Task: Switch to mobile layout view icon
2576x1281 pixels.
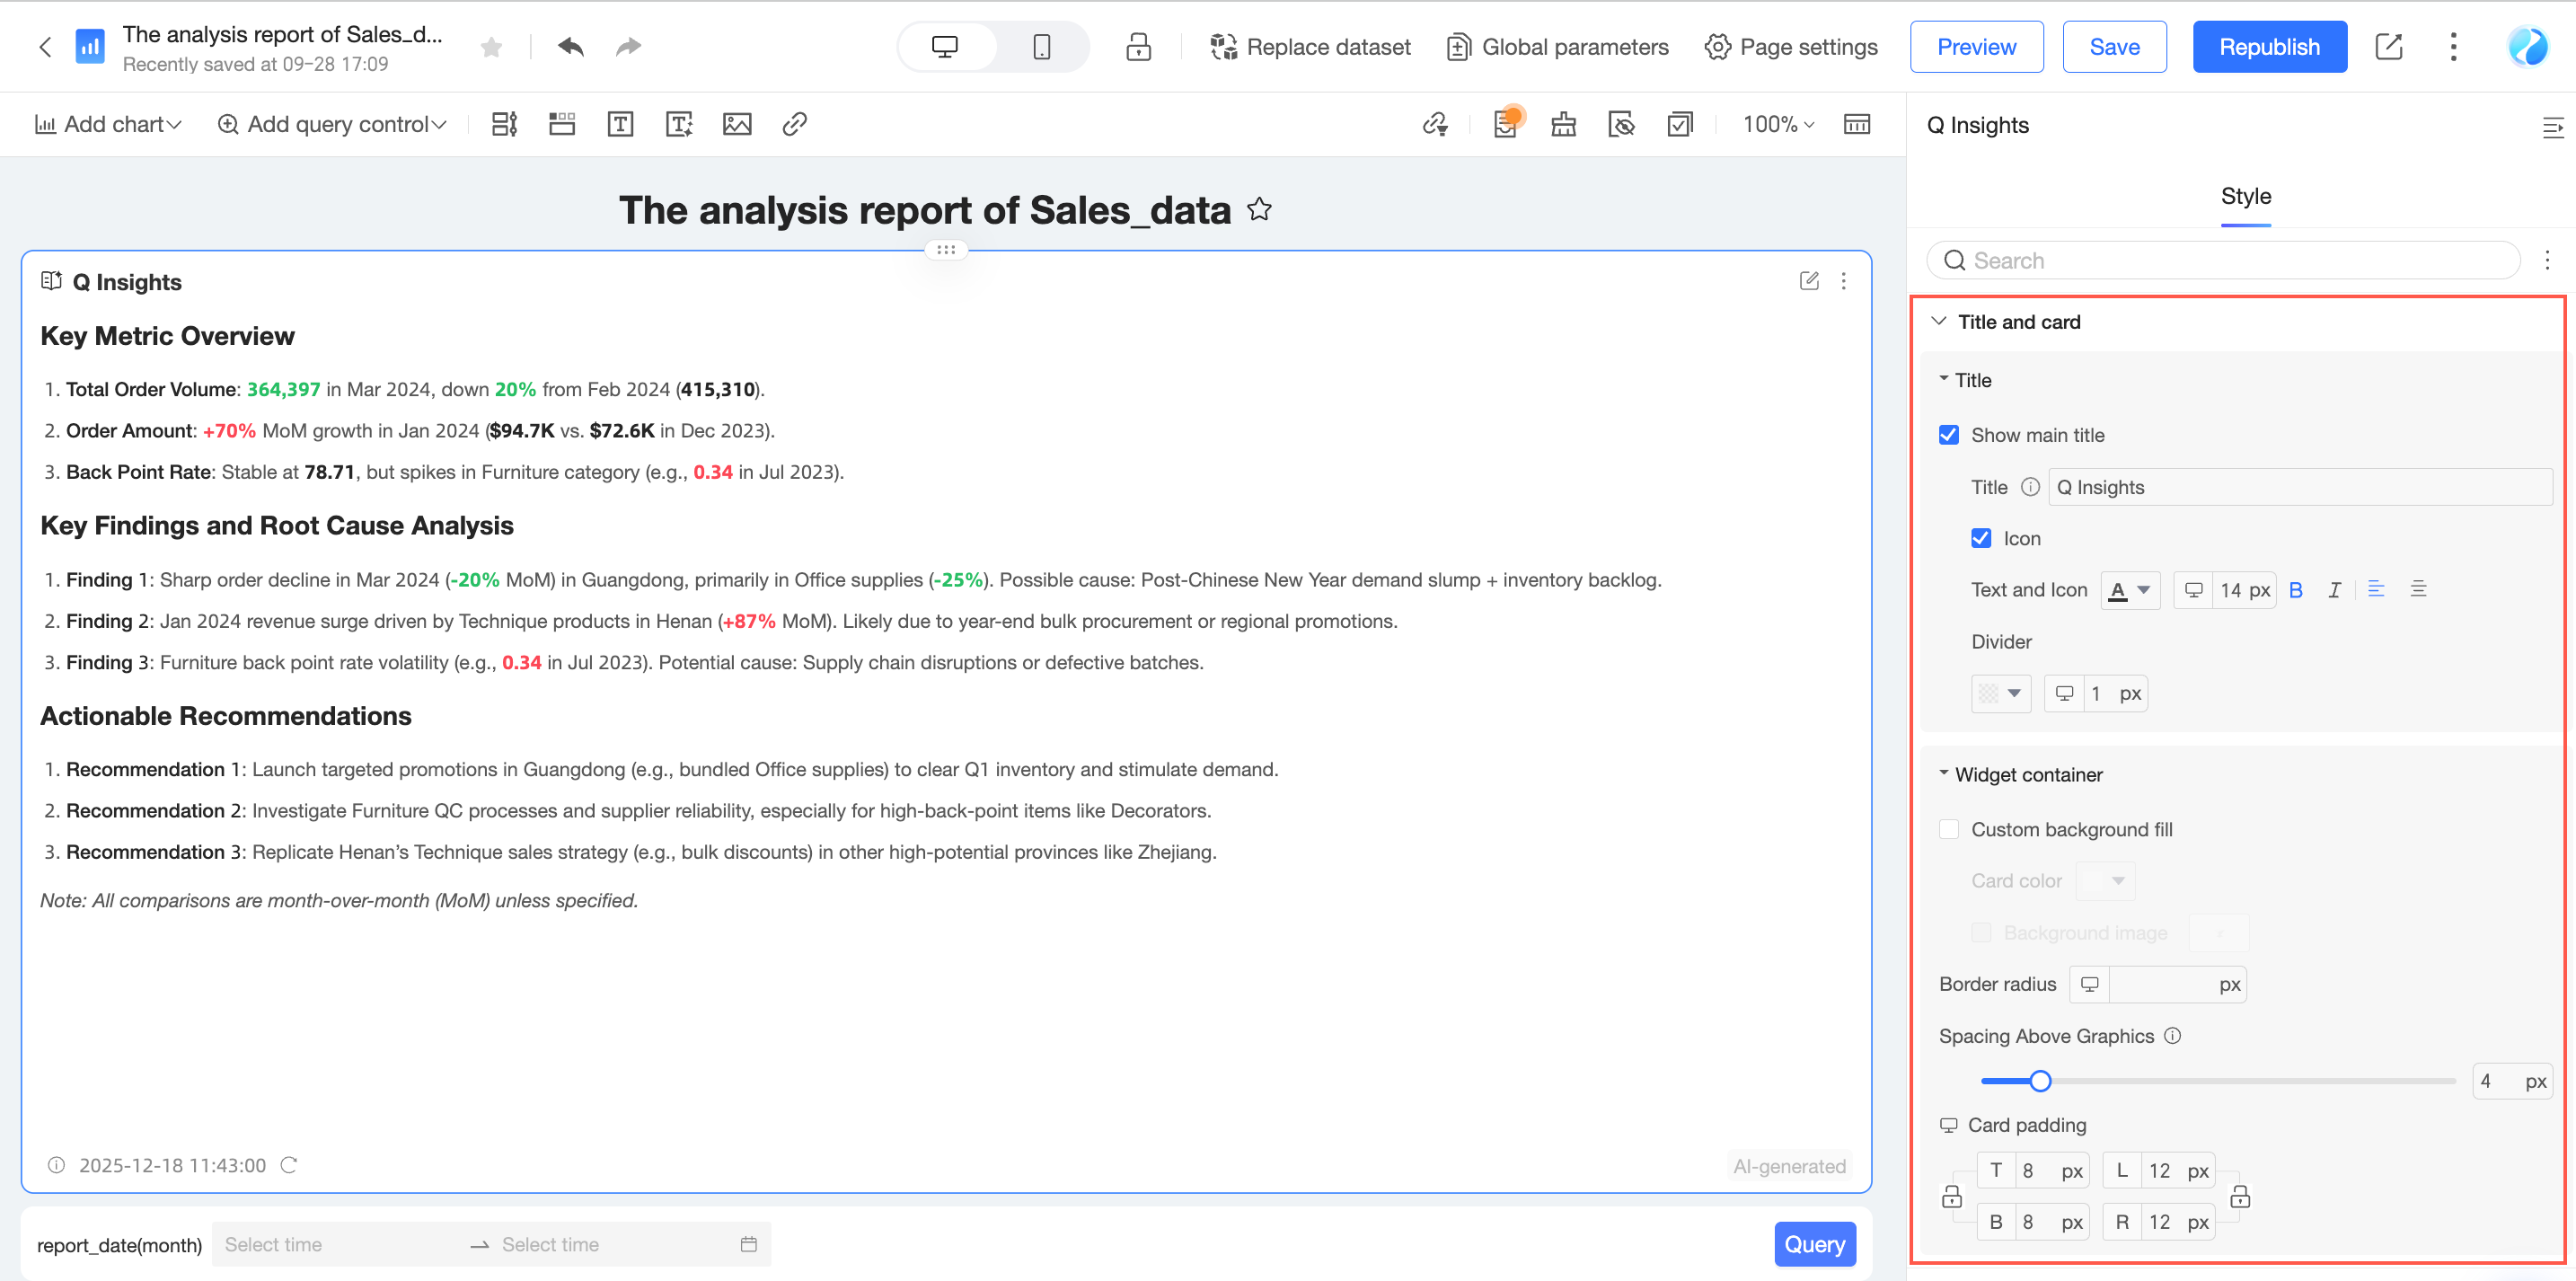Action: (x=1041, y=47)
